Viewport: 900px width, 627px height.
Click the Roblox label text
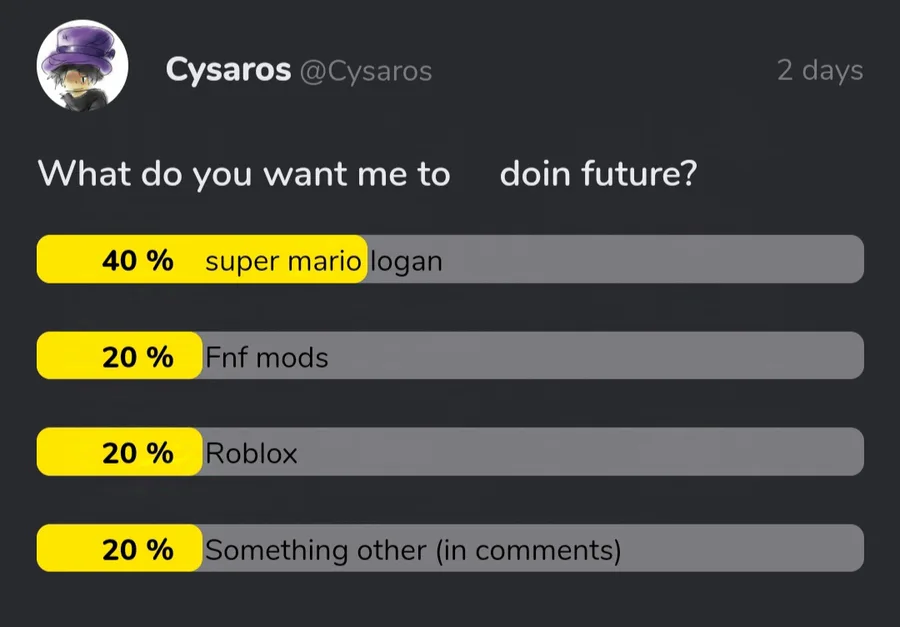point(251,454)
